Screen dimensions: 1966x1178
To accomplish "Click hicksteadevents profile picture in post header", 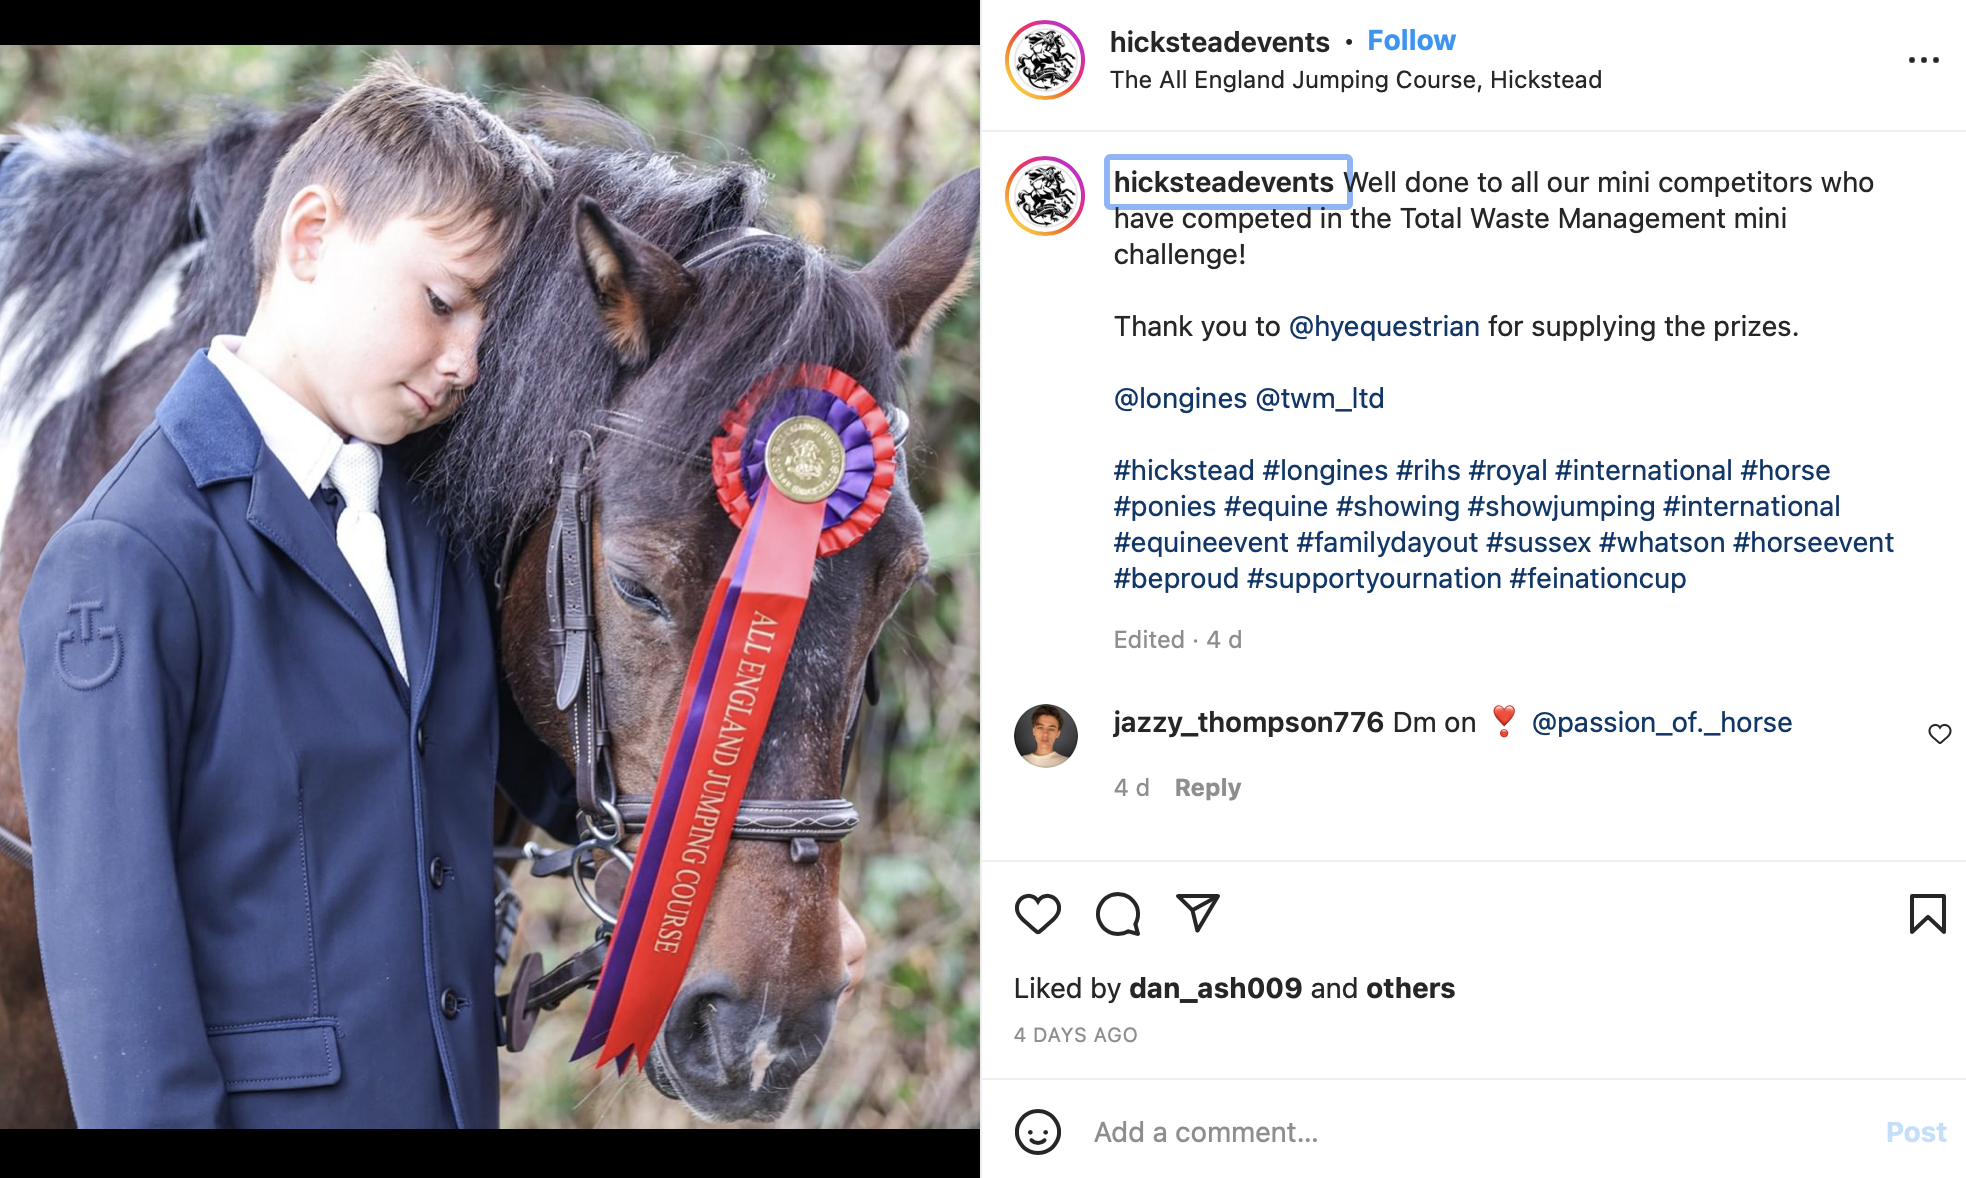I will 1045,60.
